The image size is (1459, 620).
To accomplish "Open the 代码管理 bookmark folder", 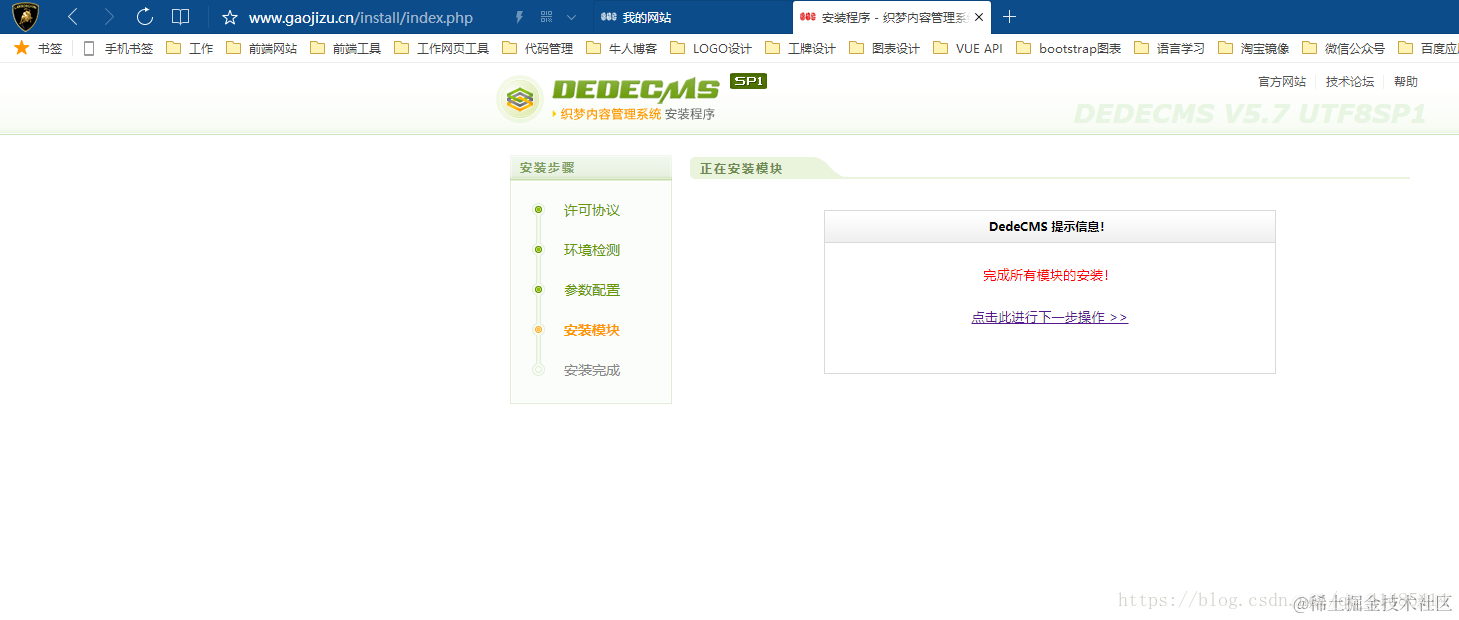I will point(538,48).
